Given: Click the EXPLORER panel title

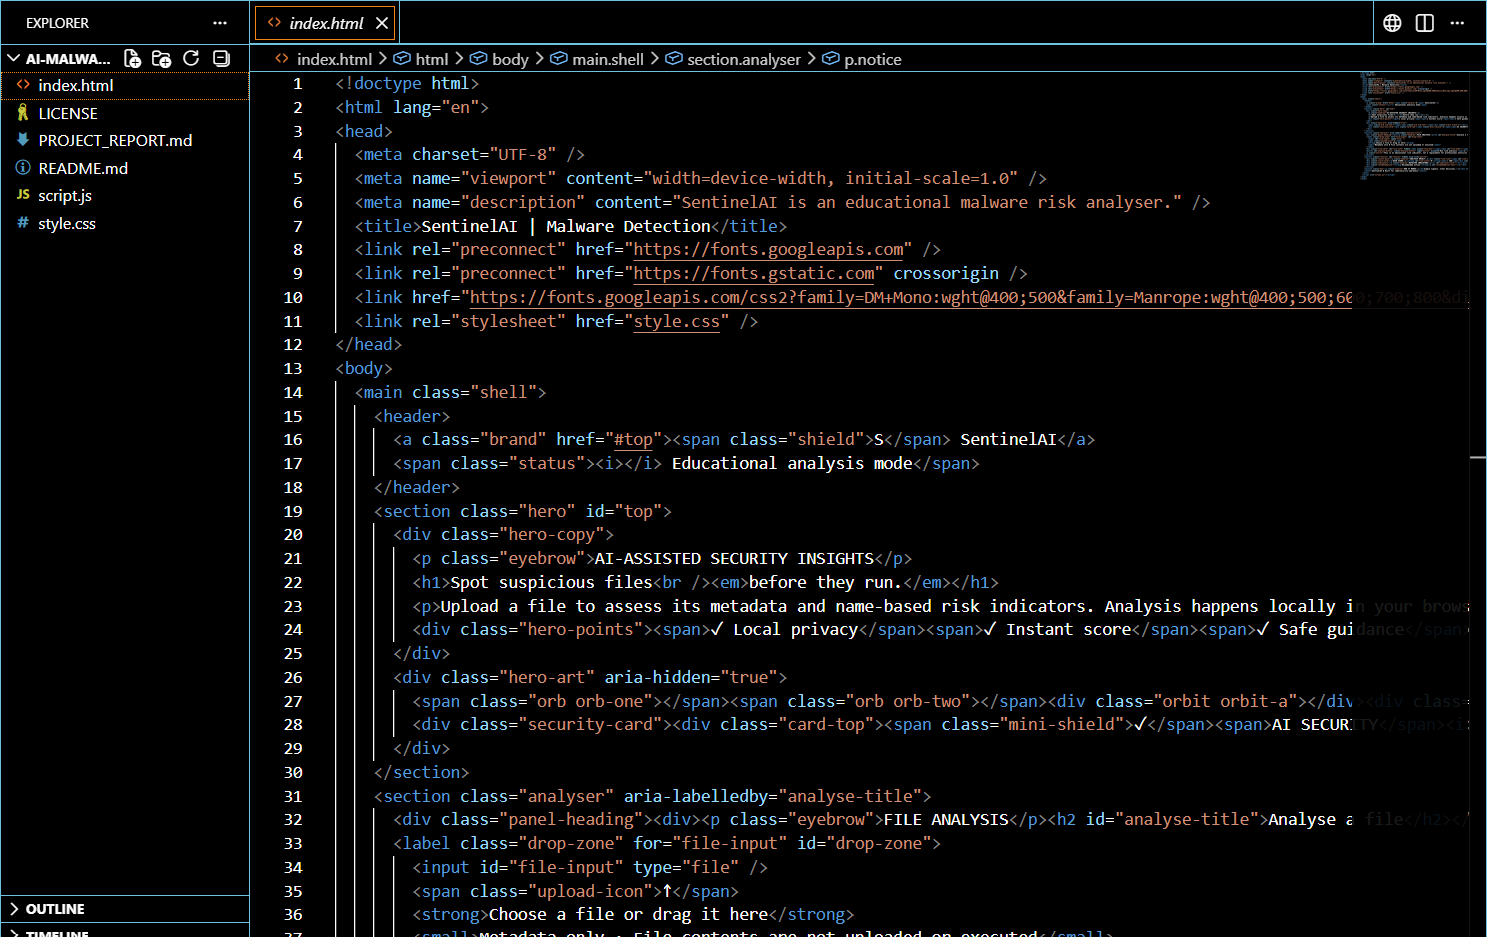Looking at the screenshot, I should pyautogui.click(x=57, y=23).
